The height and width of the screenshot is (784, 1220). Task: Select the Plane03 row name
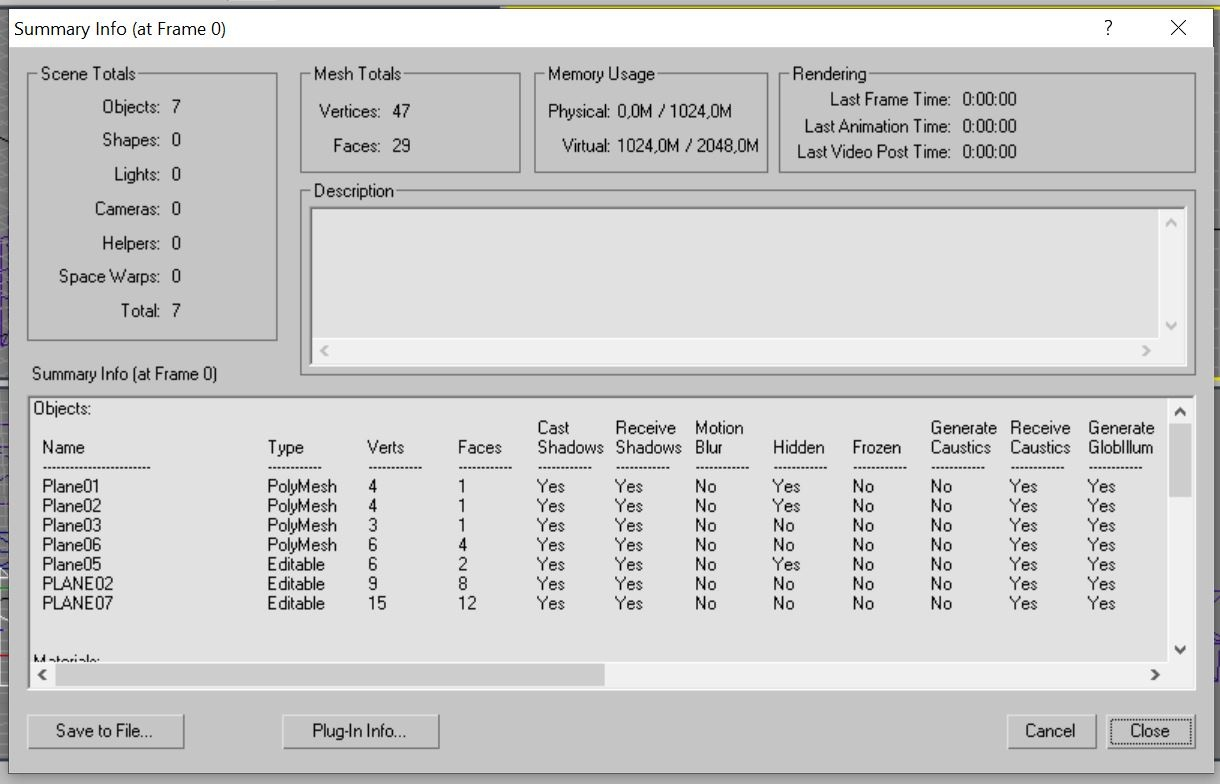point(71,526)
